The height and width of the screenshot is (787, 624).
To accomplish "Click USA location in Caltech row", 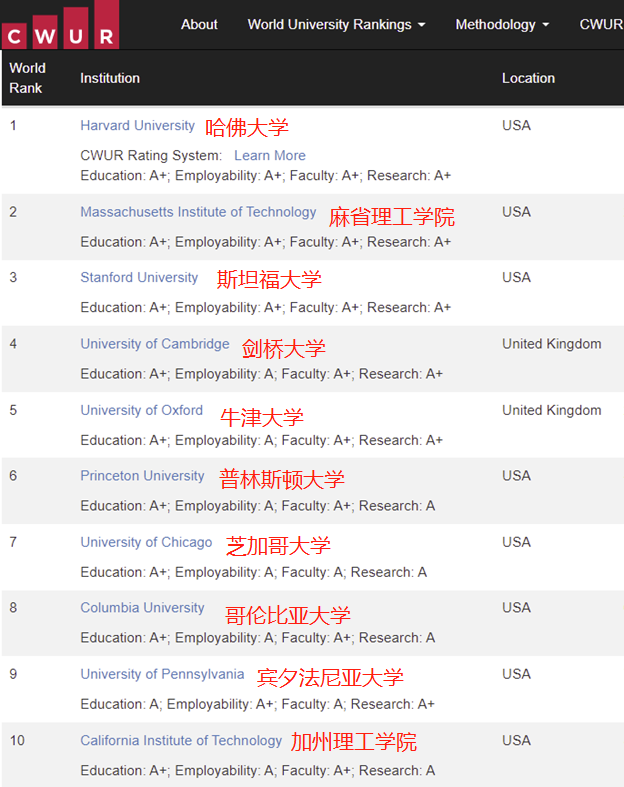I will pos(517,741).
